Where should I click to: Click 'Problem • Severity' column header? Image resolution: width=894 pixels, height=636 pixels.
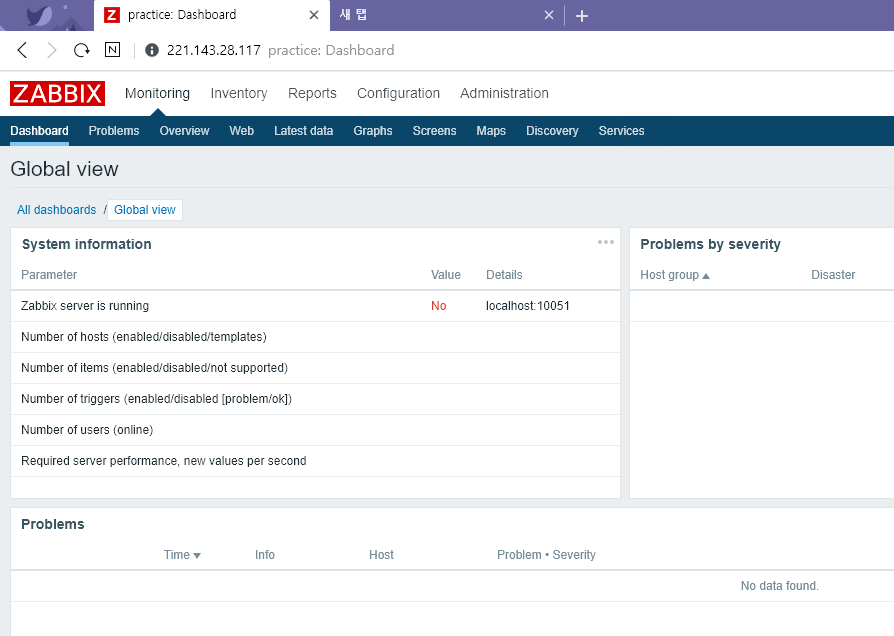(x=546, y=555)
